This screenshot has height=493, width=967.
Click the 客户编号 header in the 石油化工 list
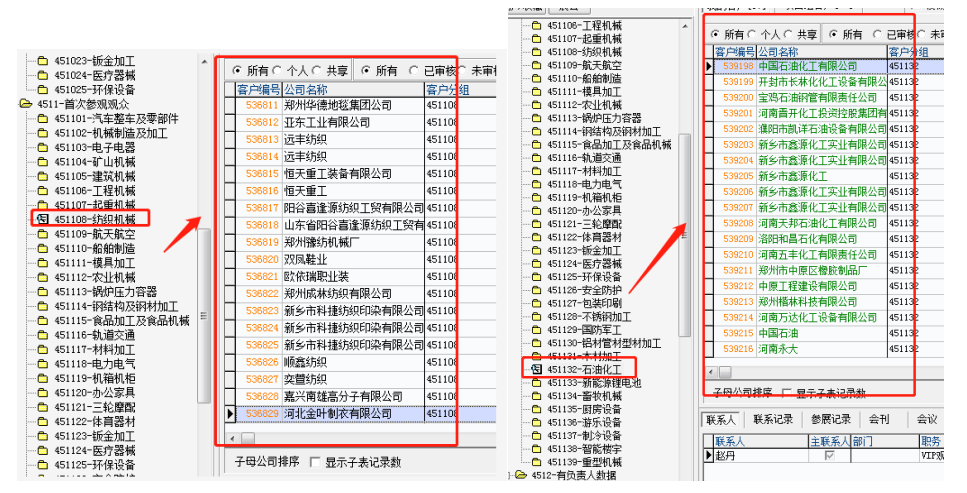tap(735, 52)
